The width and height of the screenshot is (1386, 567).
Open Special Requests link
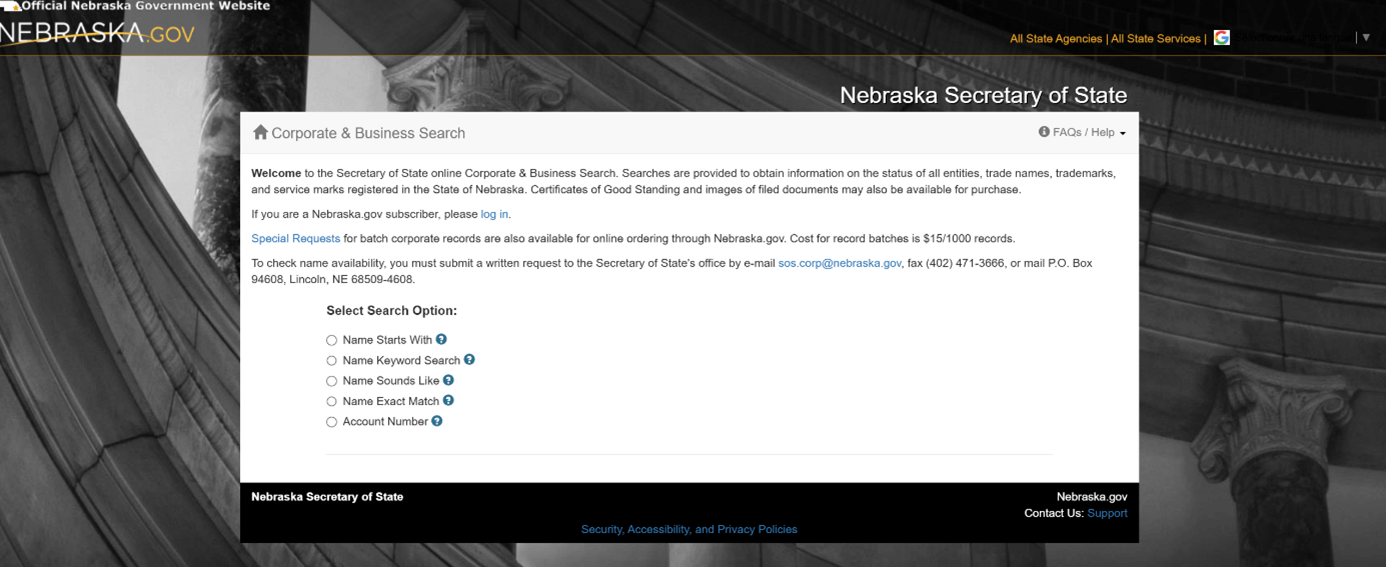tap(296, 238)
